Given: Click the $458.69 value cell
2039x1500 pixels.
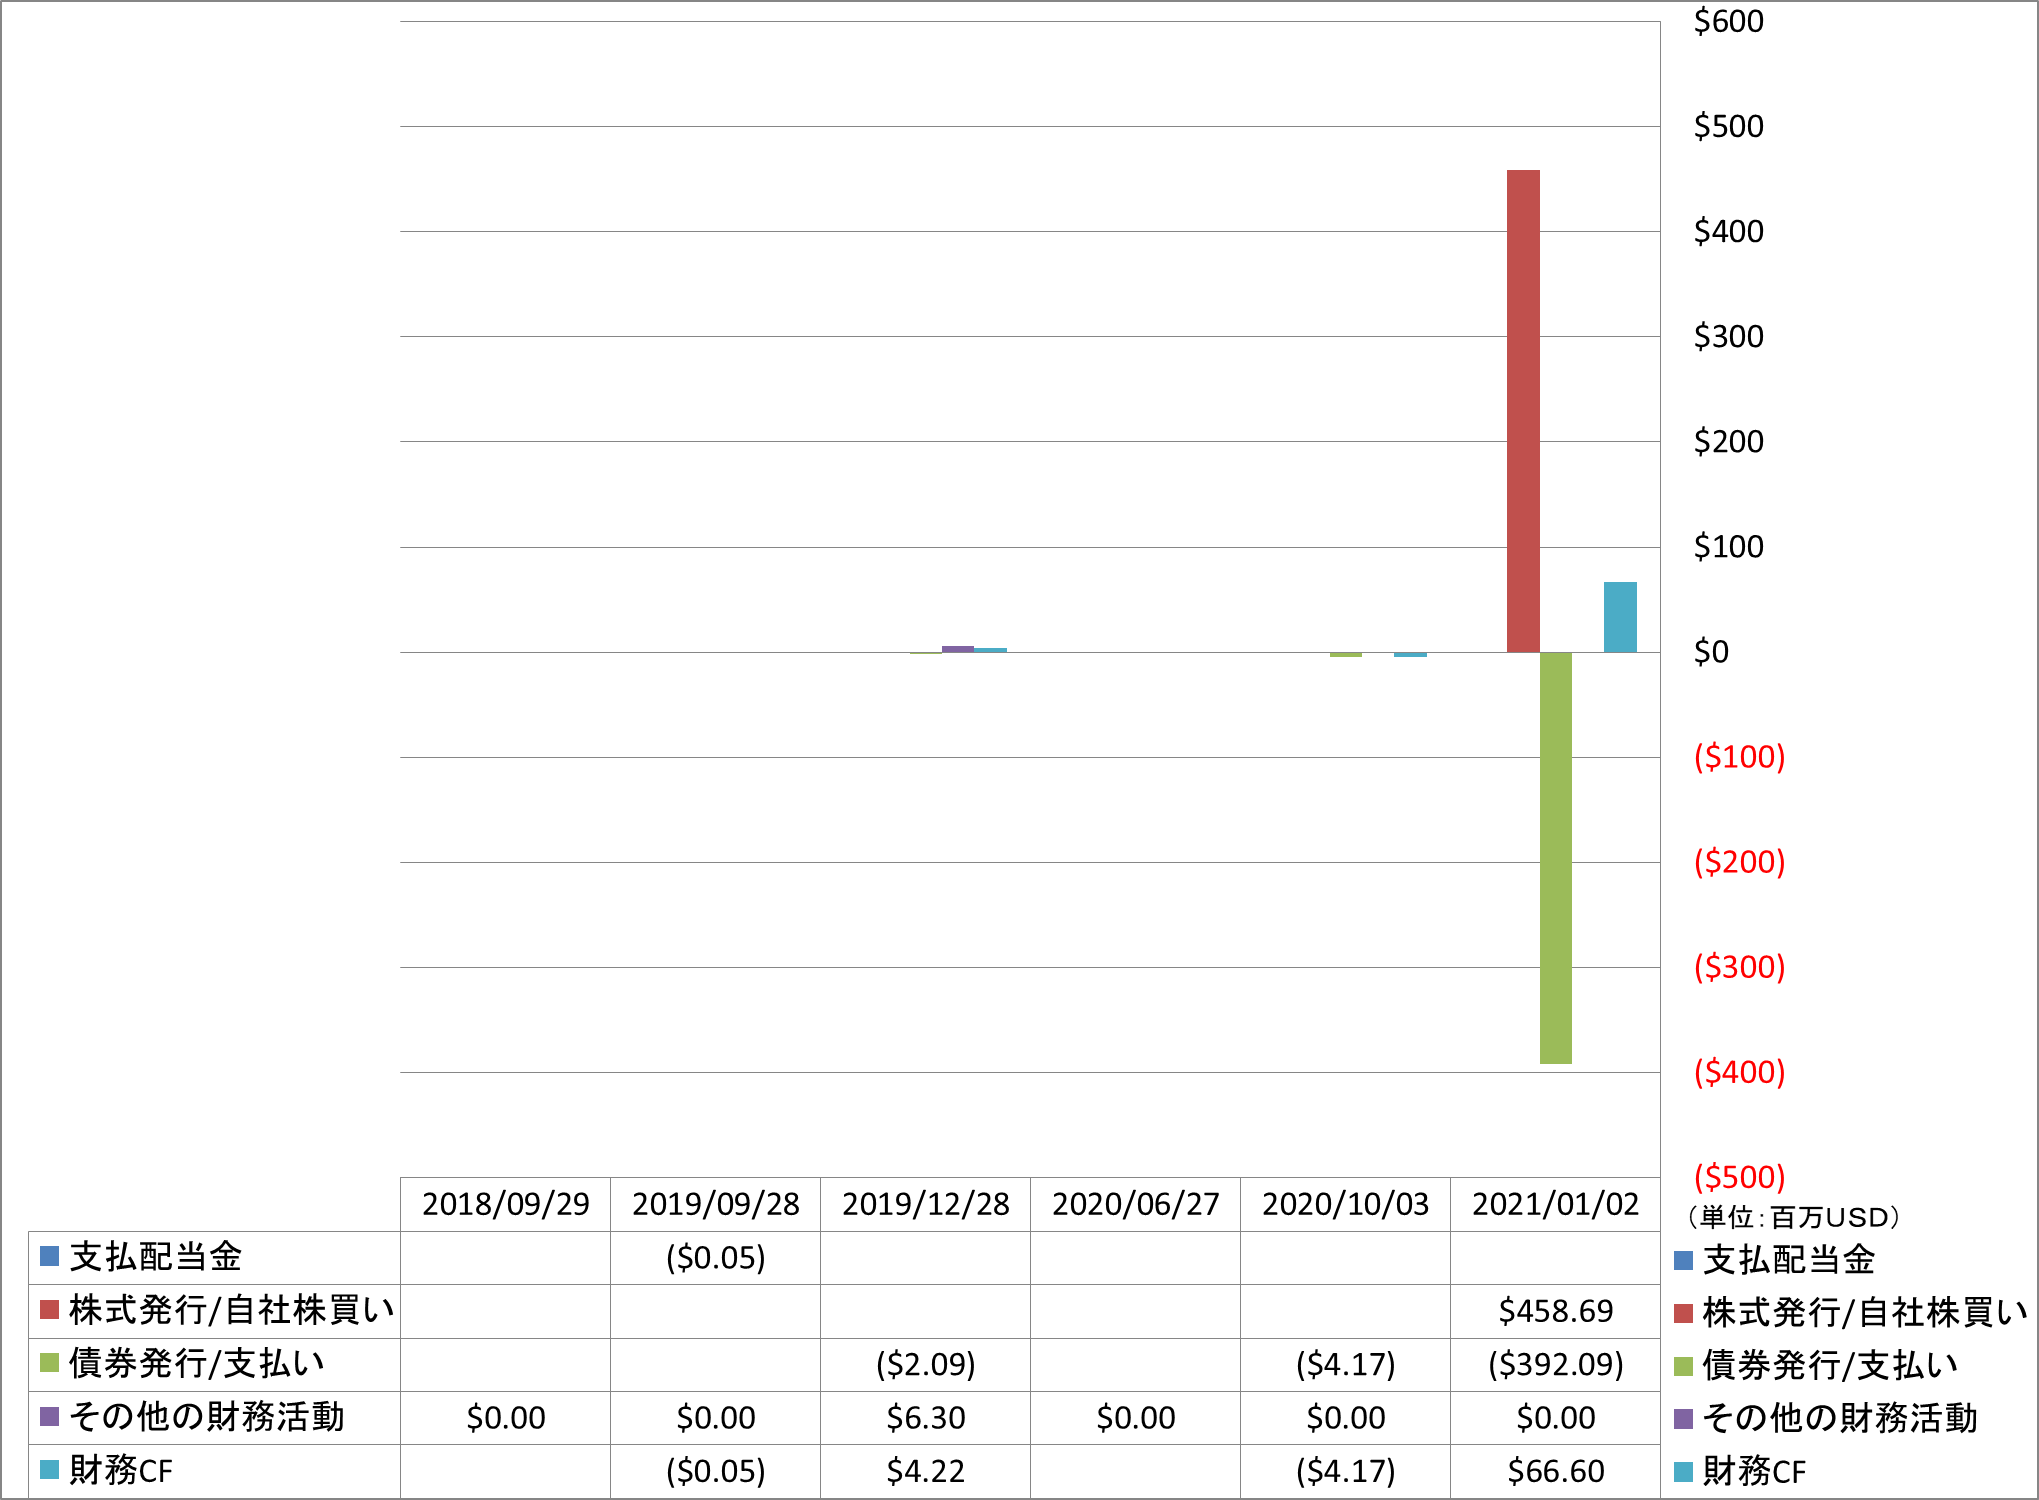Looking at the screenshot, I should [1556, 1311].
